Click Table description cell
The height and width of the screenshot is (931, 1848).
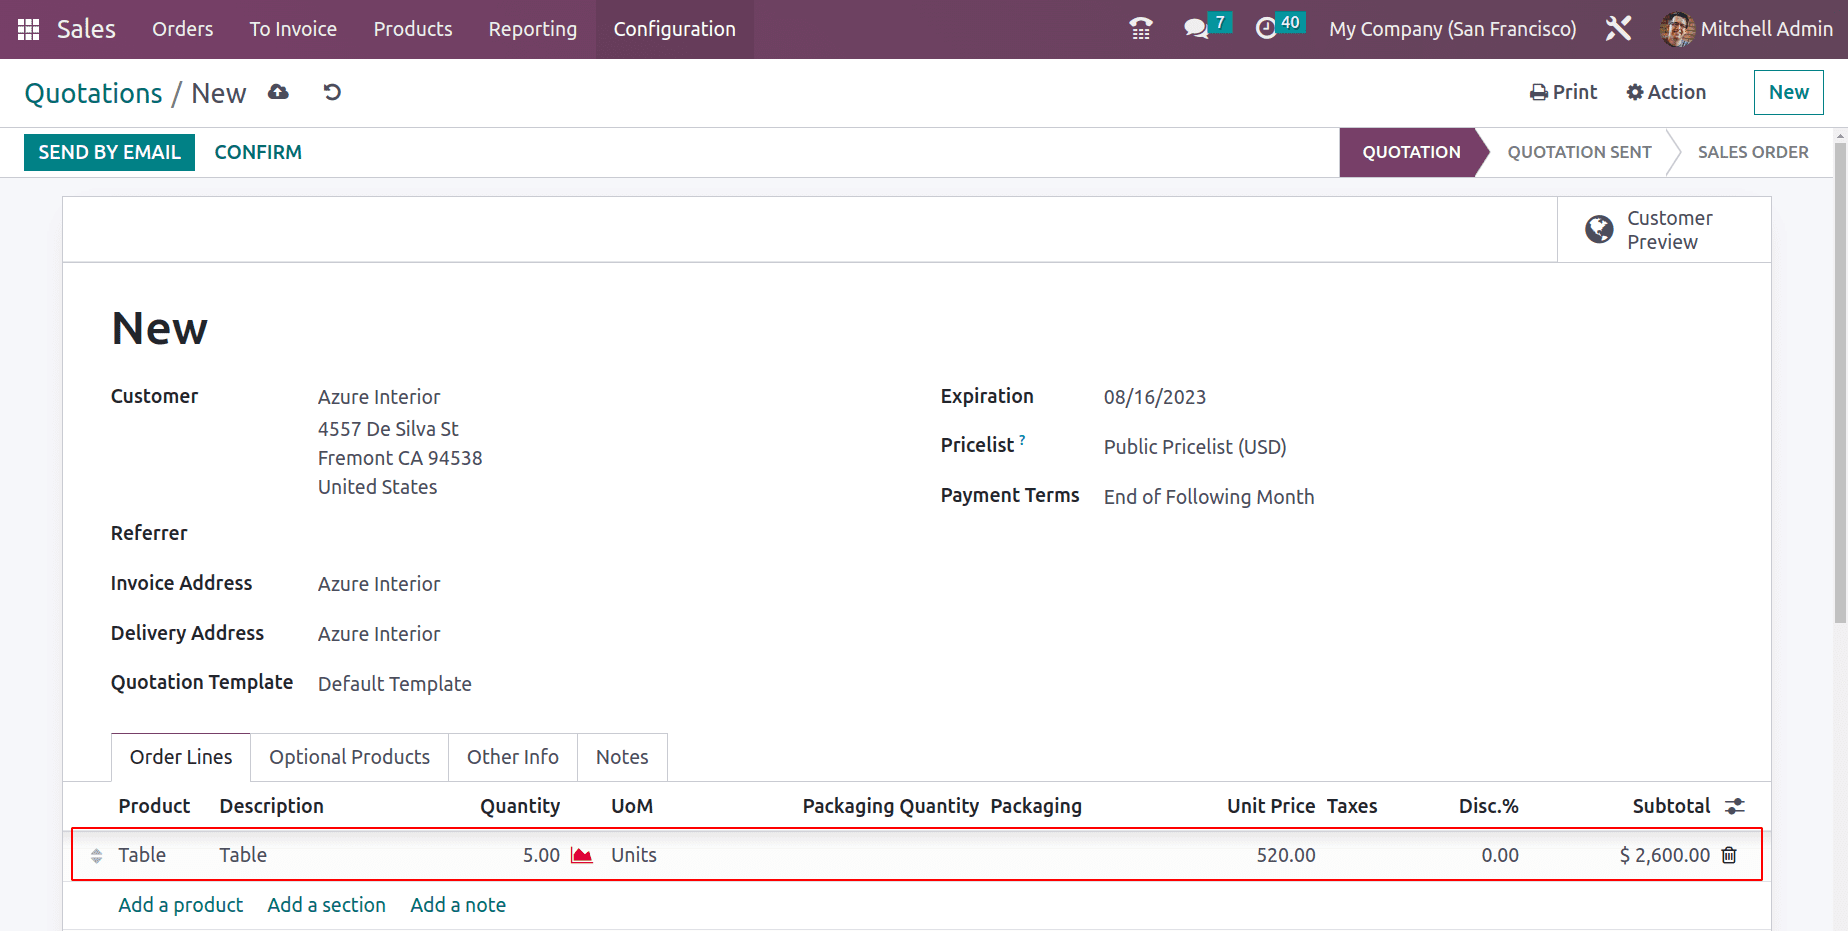243,855
